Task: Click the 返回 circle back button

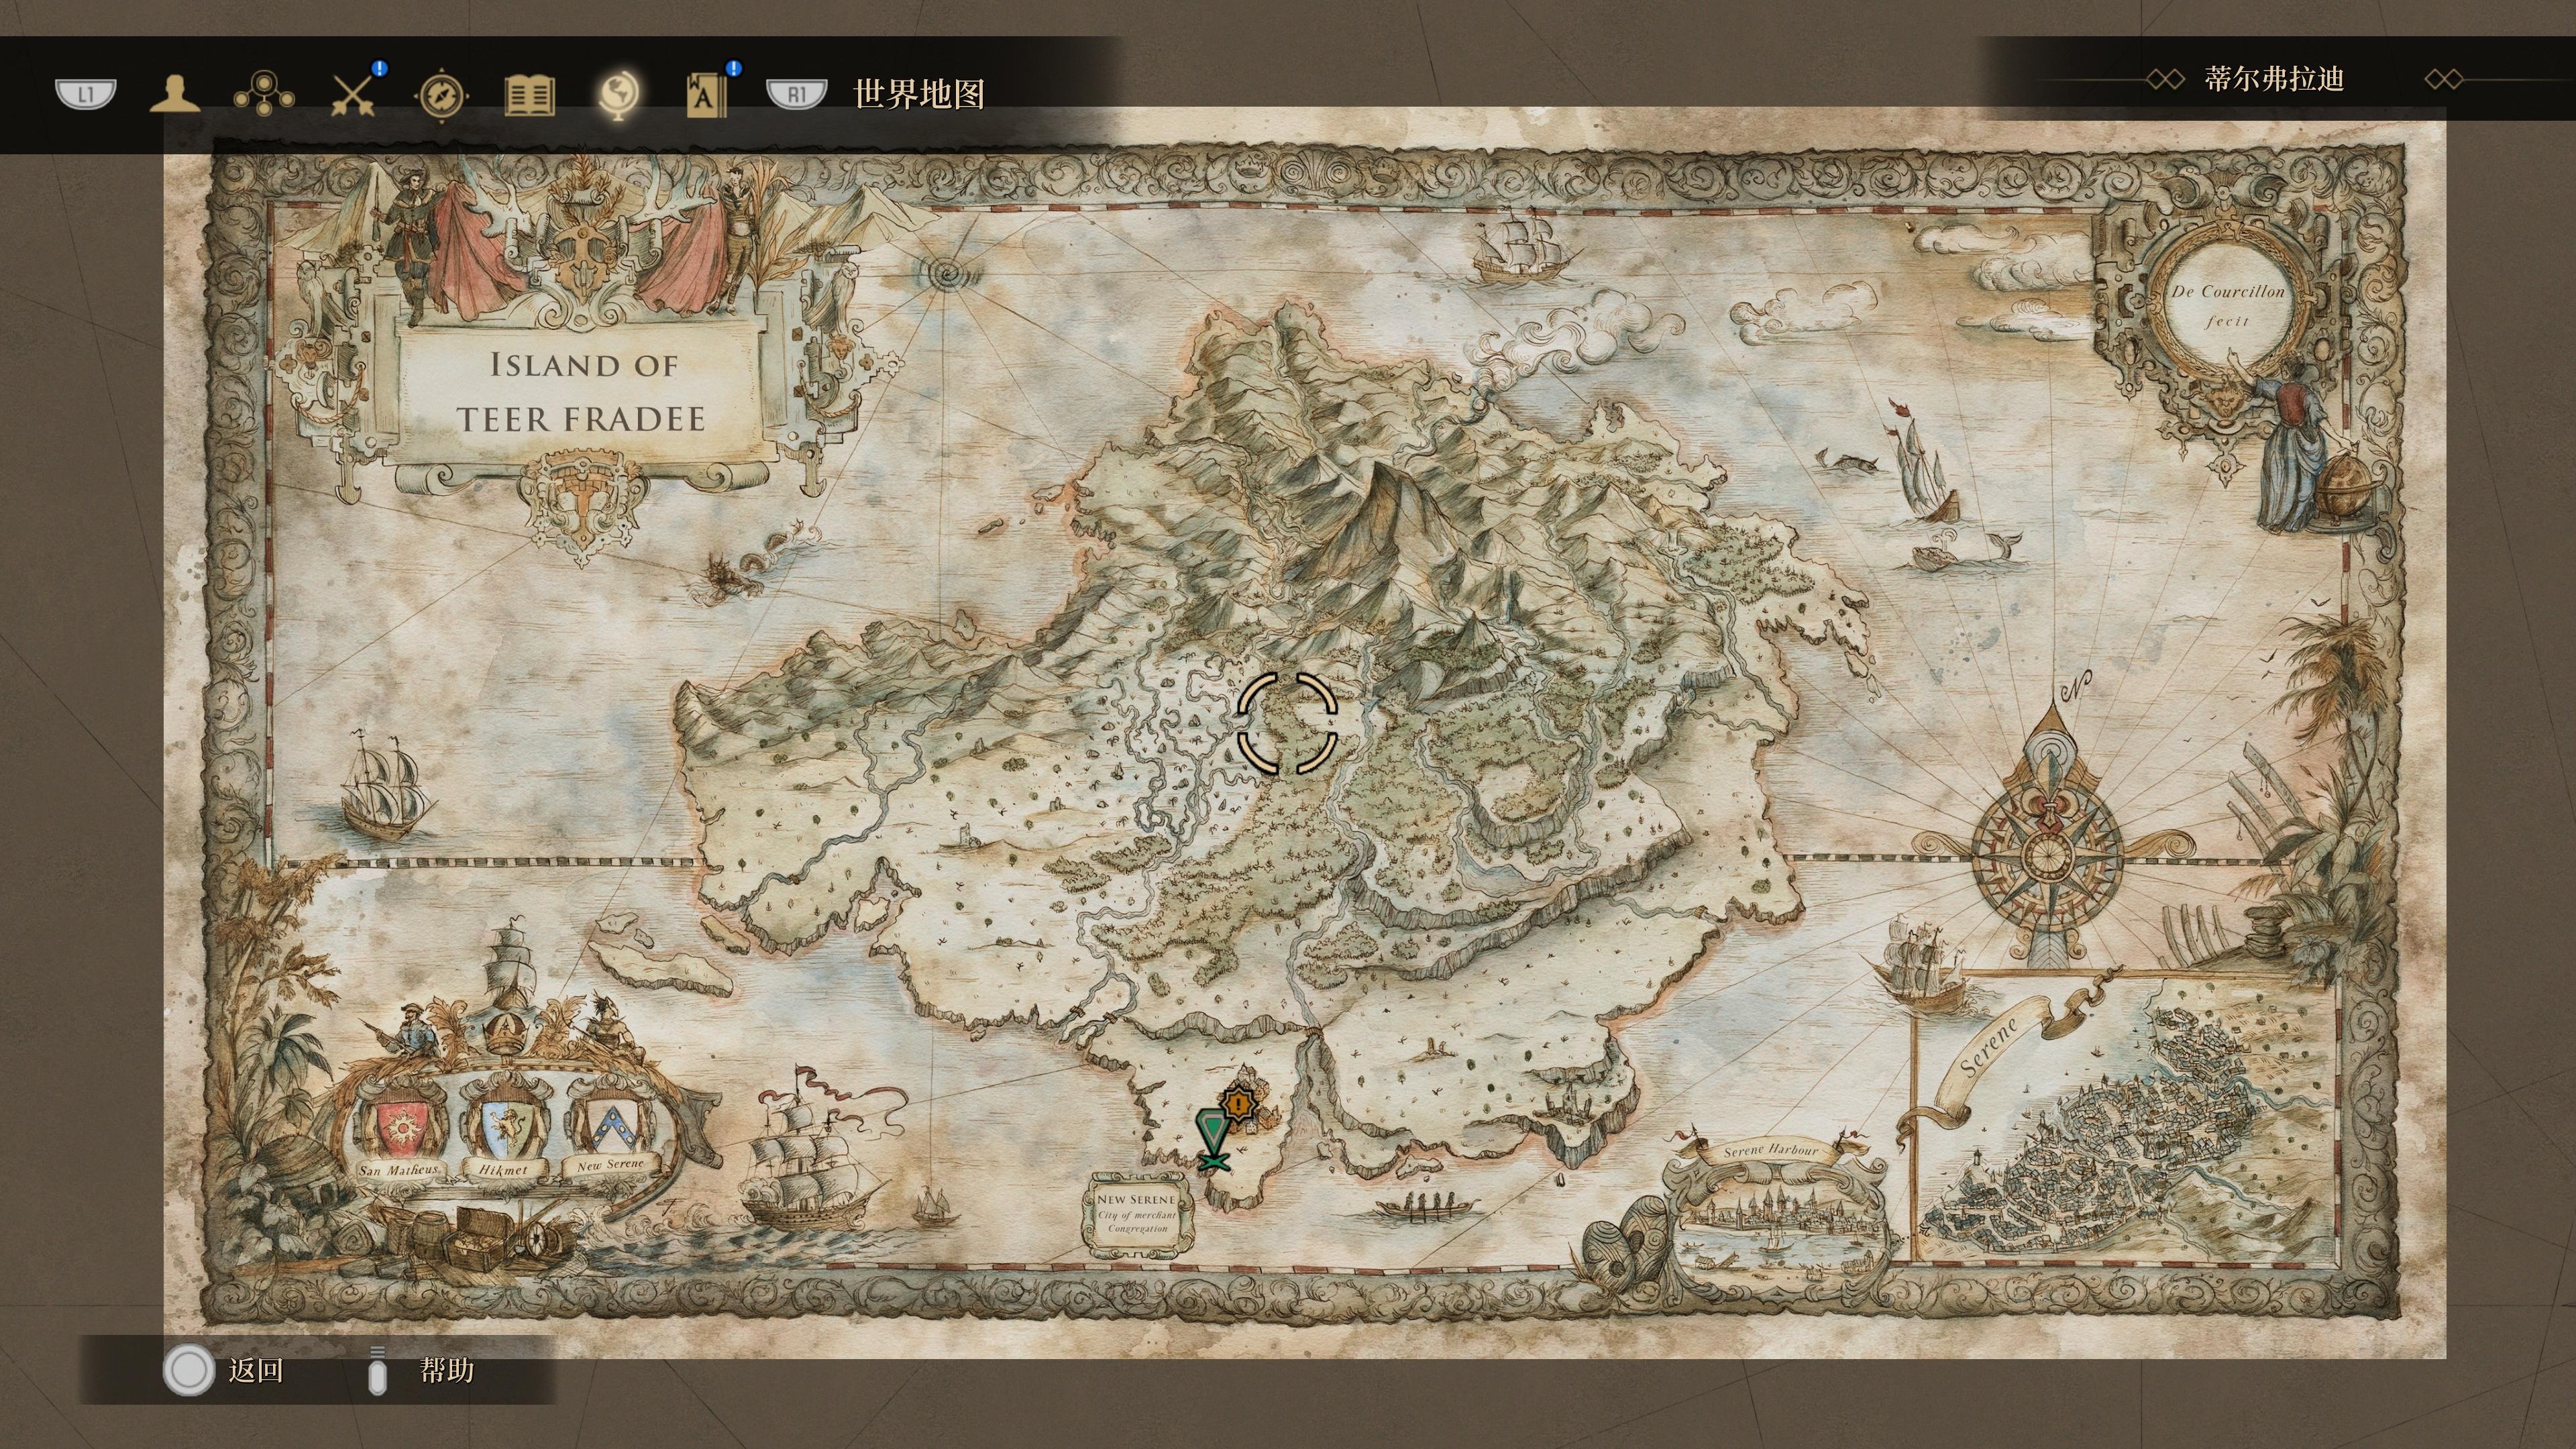Action: pos(189,1370)
